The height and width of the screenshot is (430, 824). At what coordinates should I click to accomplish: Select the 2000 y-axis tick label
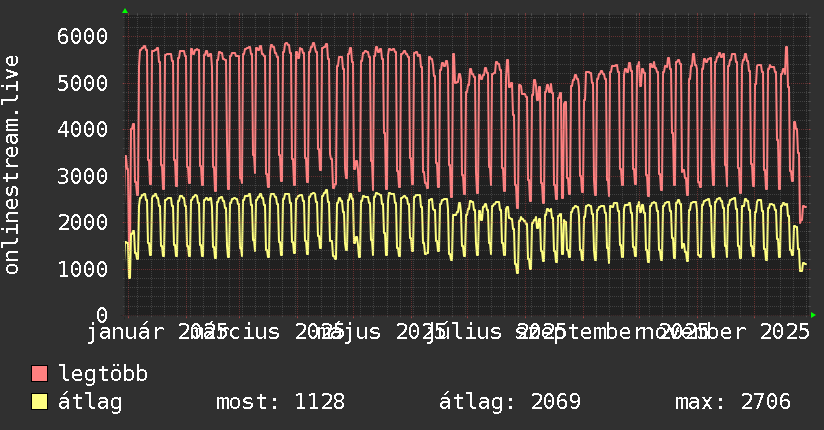pos(83,222)
